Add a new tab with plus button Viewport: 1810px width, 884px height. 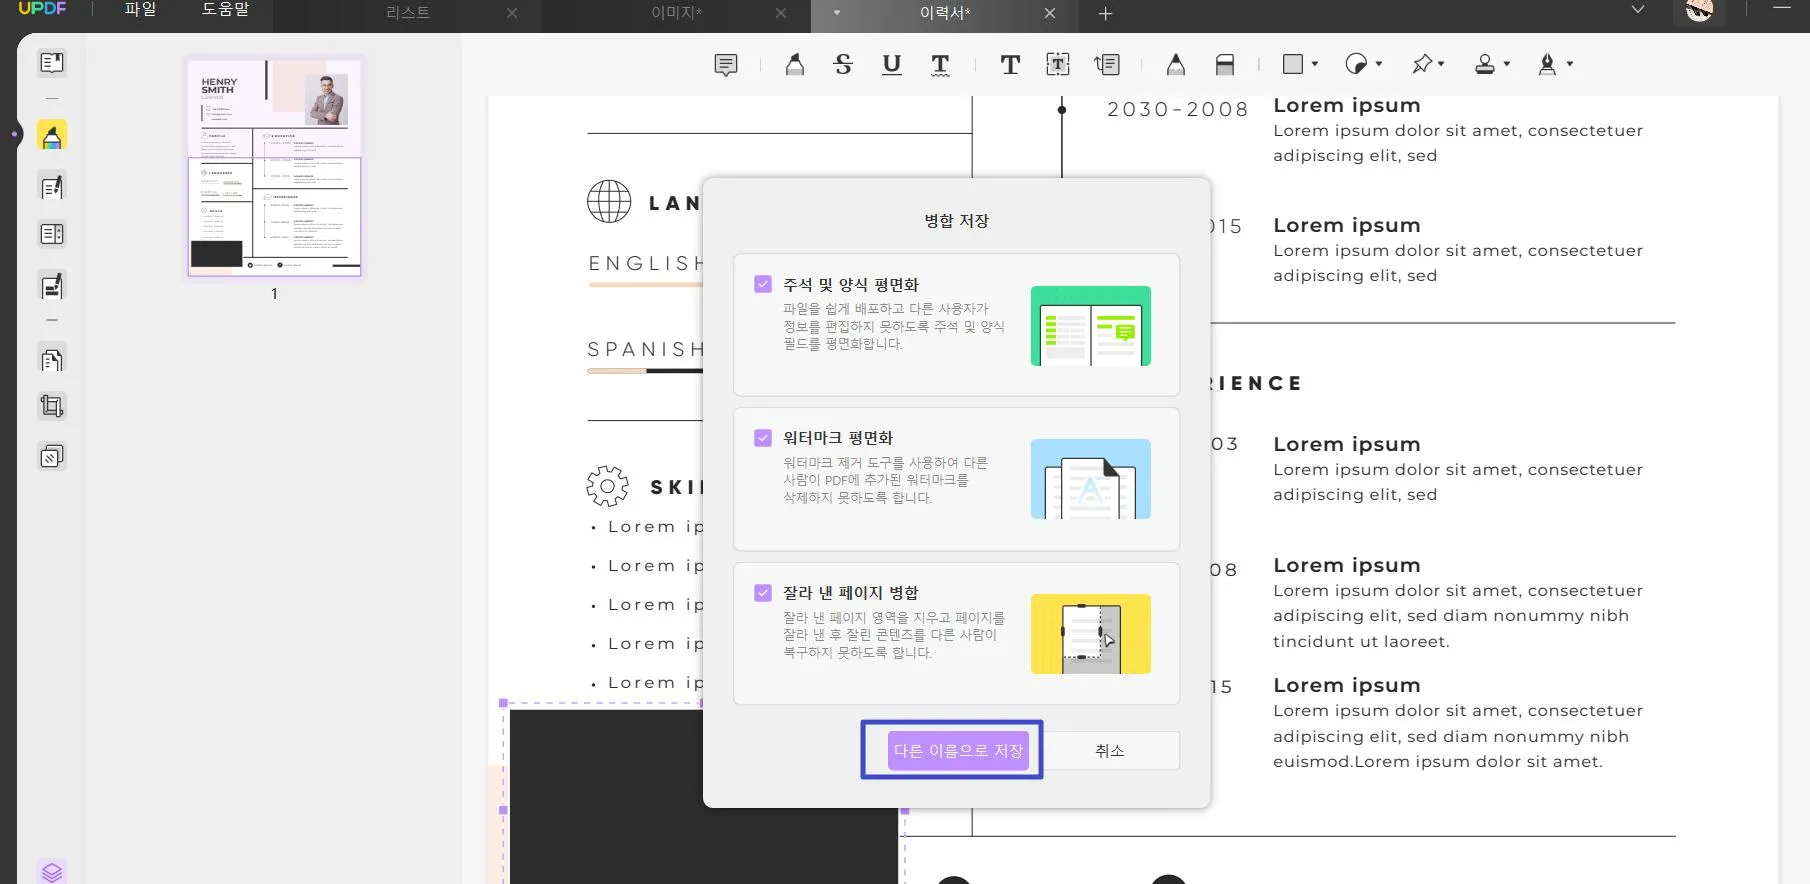coord(1105,13)
